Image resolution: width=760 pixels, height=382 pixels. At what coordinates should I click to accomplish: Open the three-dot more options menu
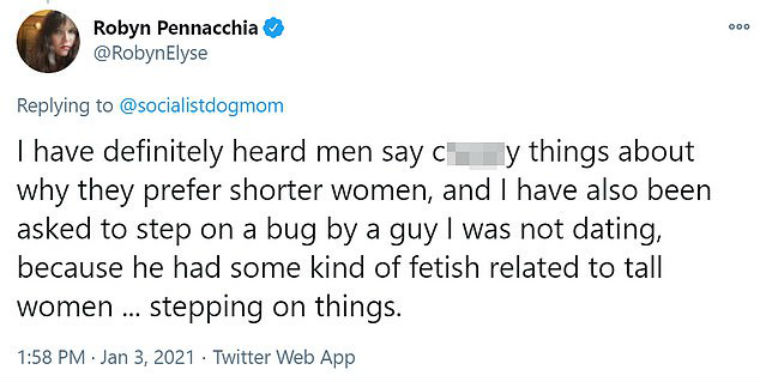[739, 27]
